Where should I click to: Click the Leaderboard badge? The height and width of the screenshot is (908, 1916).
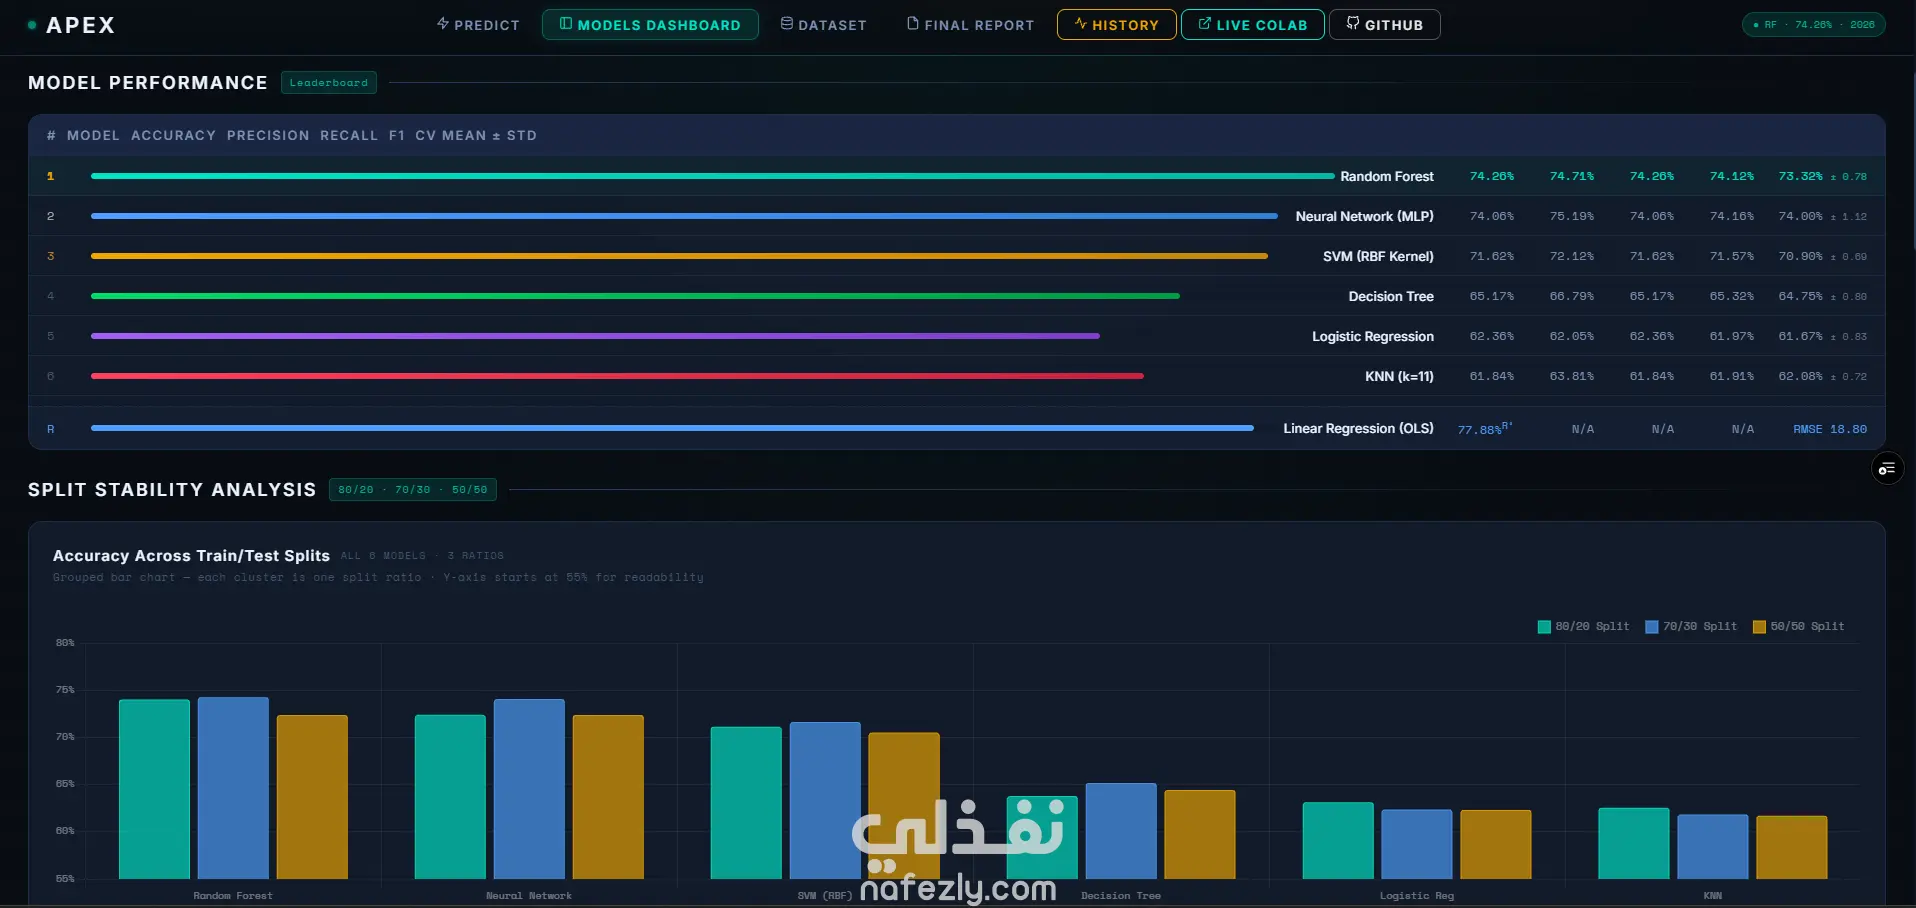click(x=329, y=83)
